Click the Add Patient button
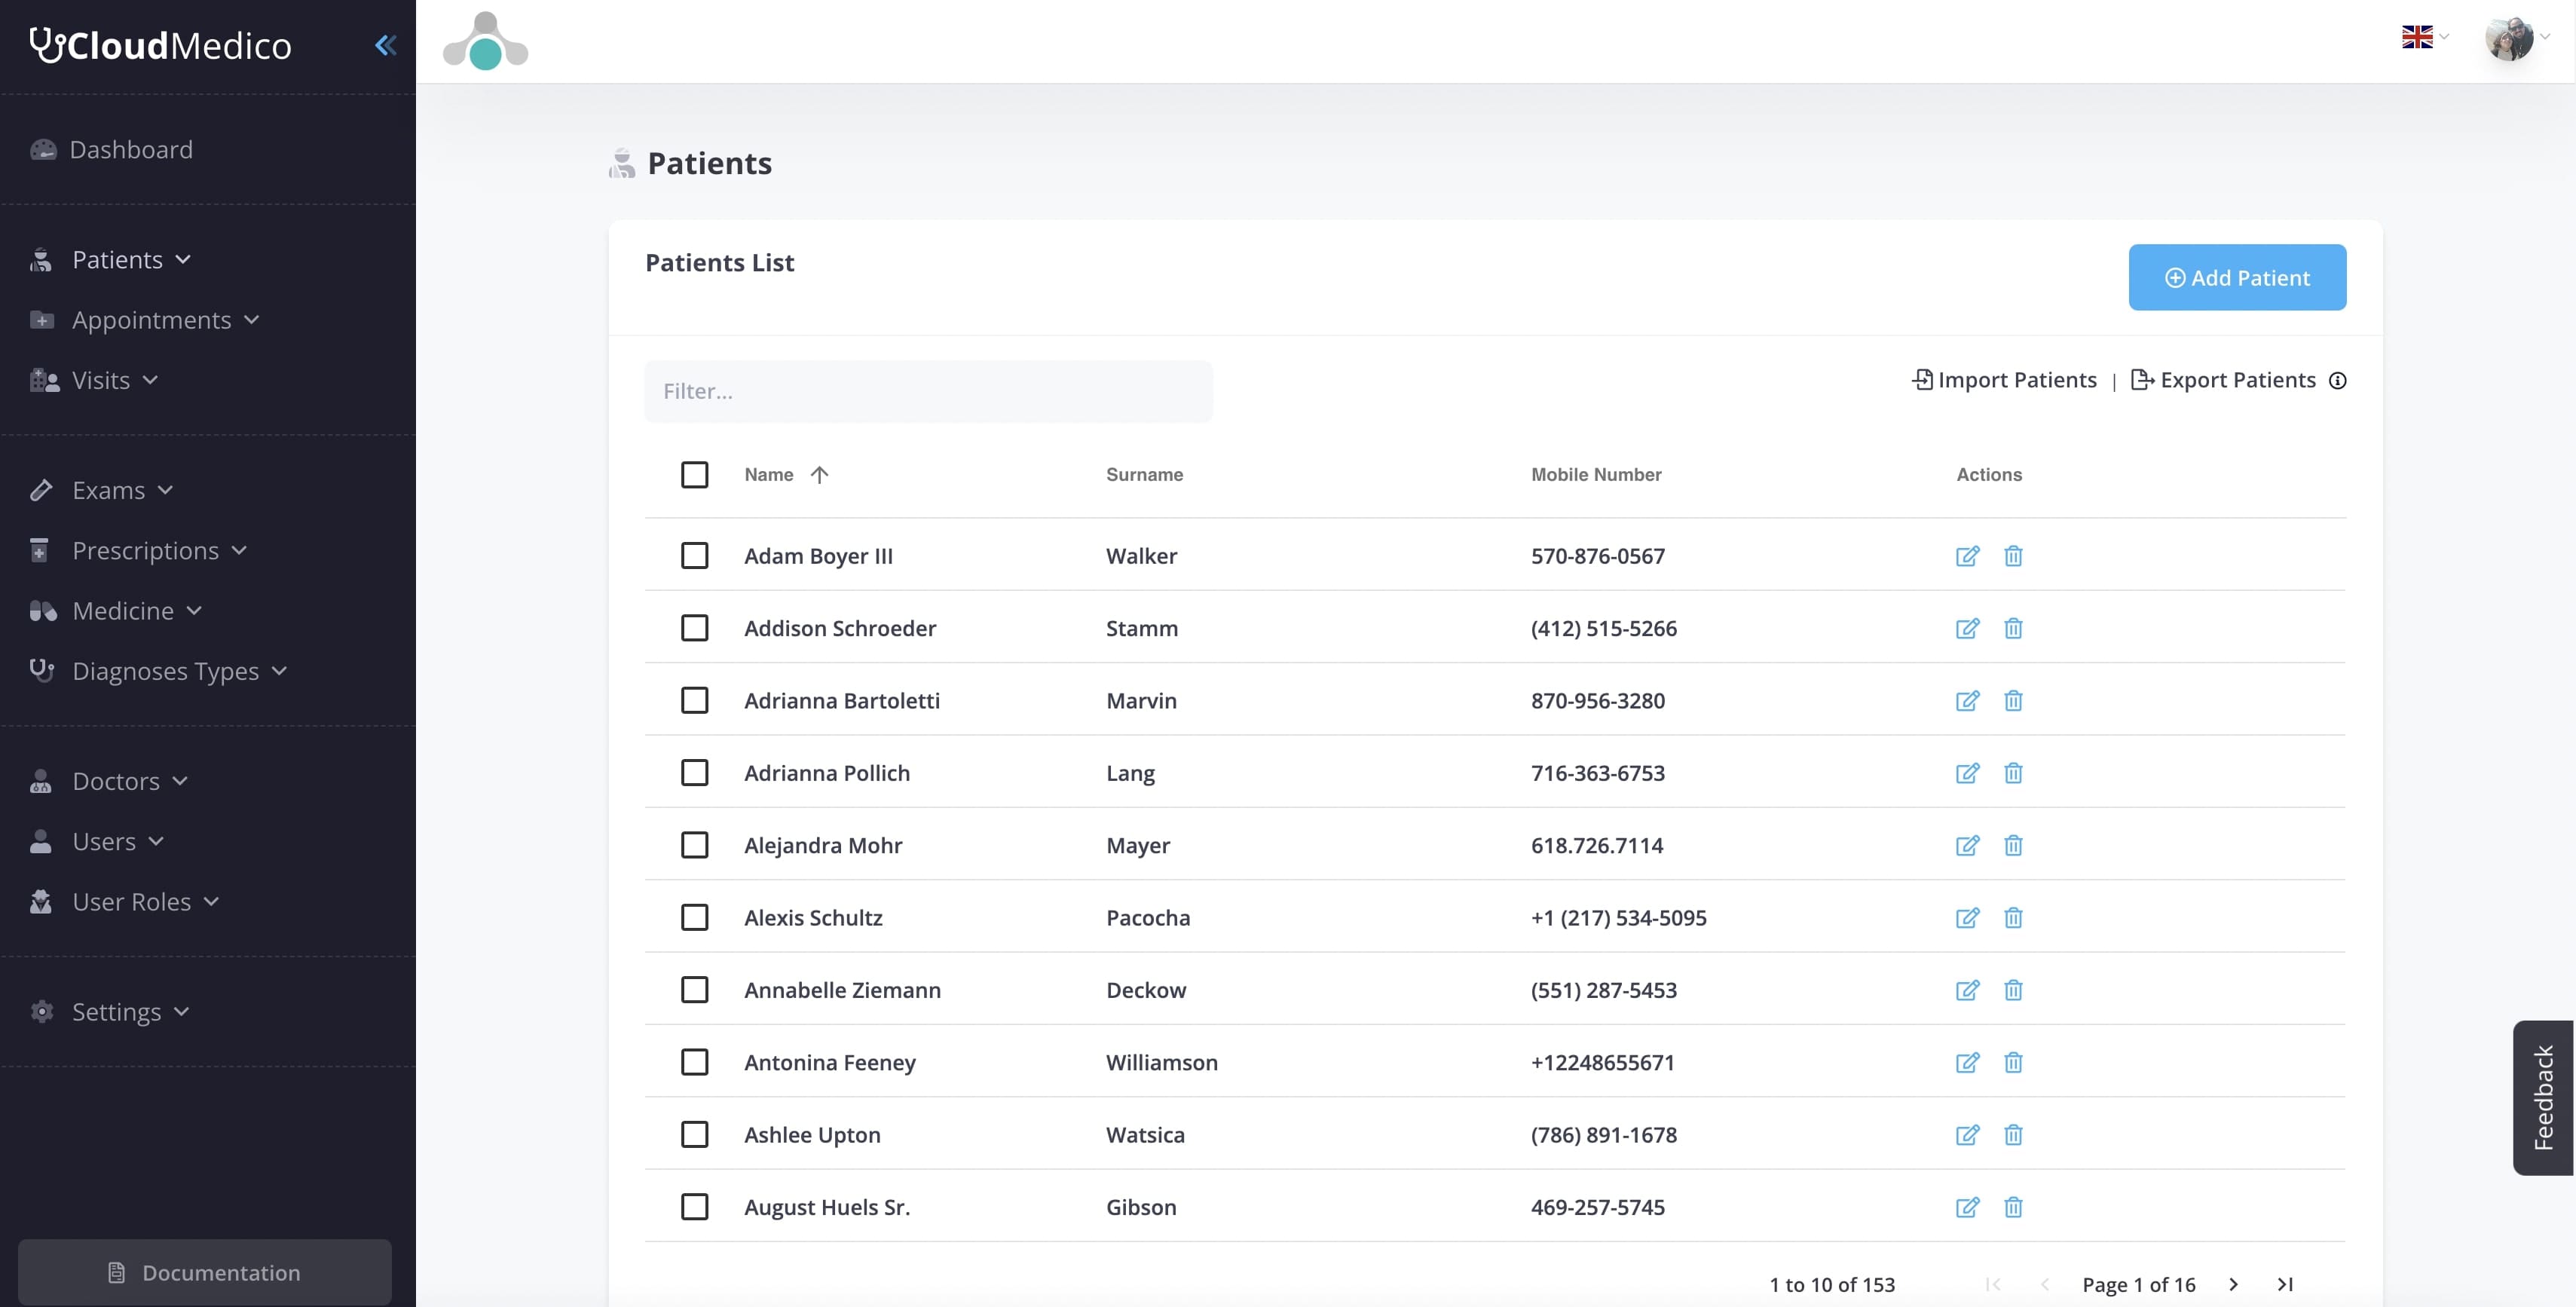 (2238, 277)
